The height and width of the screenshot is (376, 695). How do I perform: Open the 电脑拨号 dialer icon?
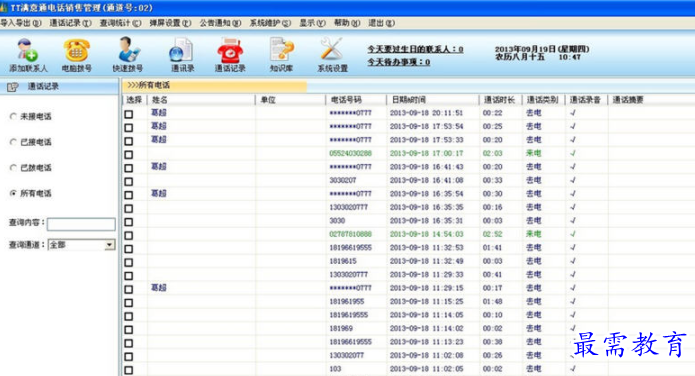pyautogui.click(x=77, y=50)
